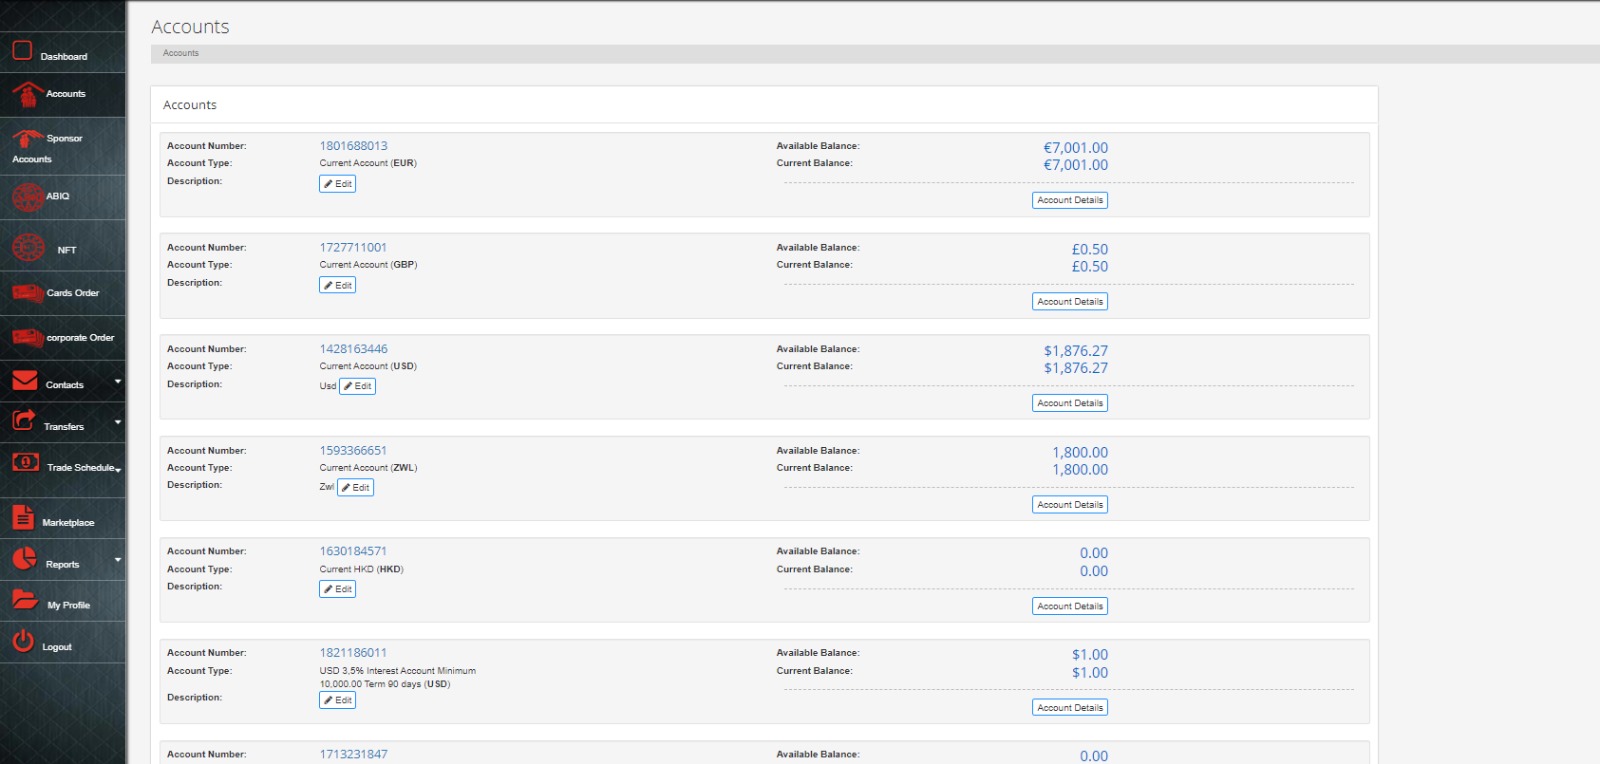This screenshot has width=1600, height=764.
Task: Click Account Details for ZWL account
Action: (1069, 505)
